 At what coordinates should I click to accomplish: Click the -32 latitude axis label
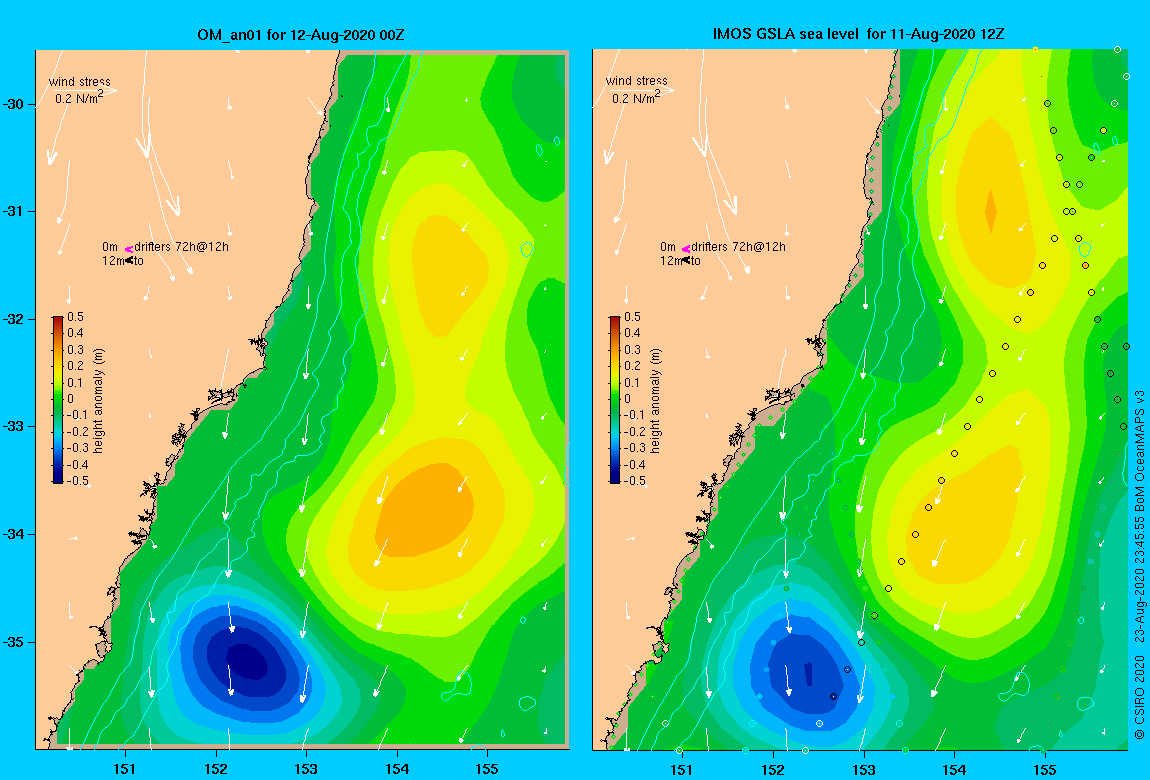(x=15, y=320)
